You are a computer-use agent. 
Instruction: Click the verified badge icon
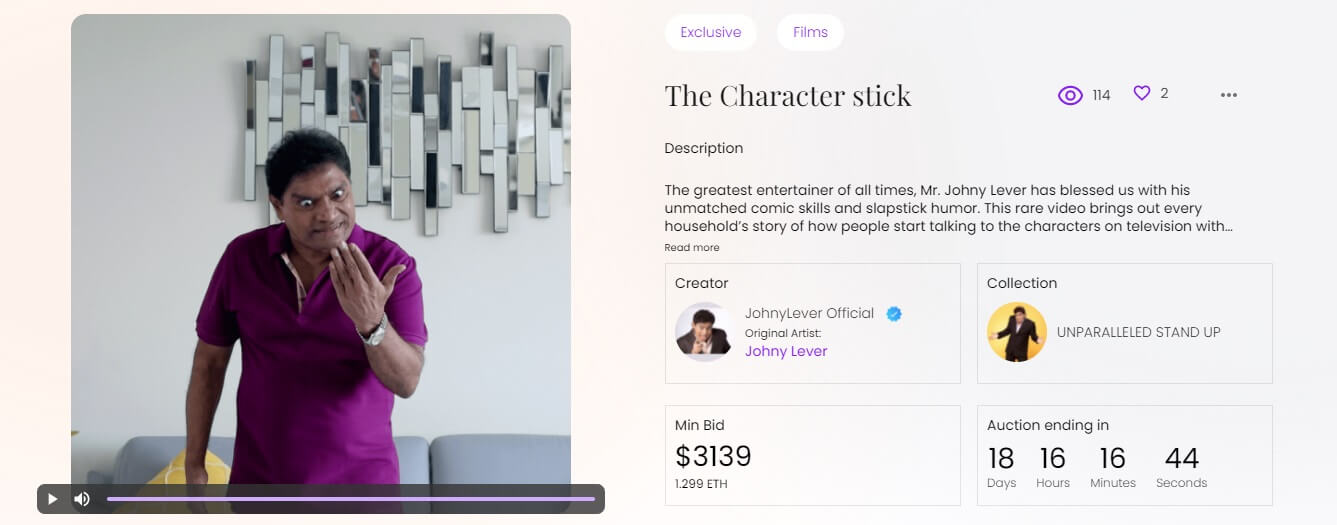(894, 314)
